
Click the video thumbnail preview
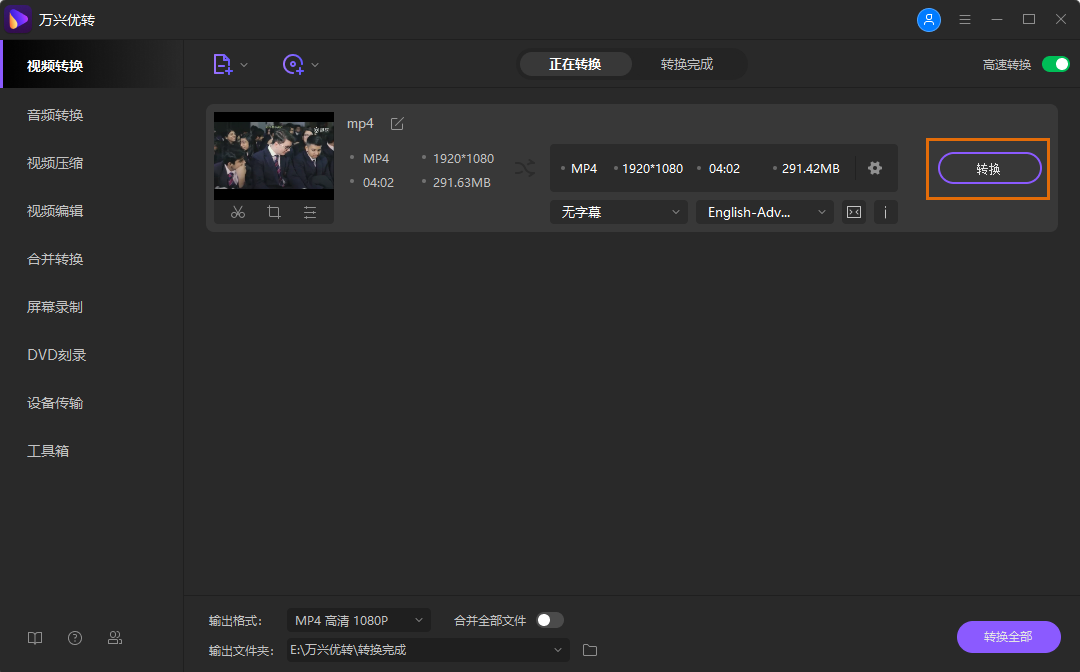(x=274, y=156)
